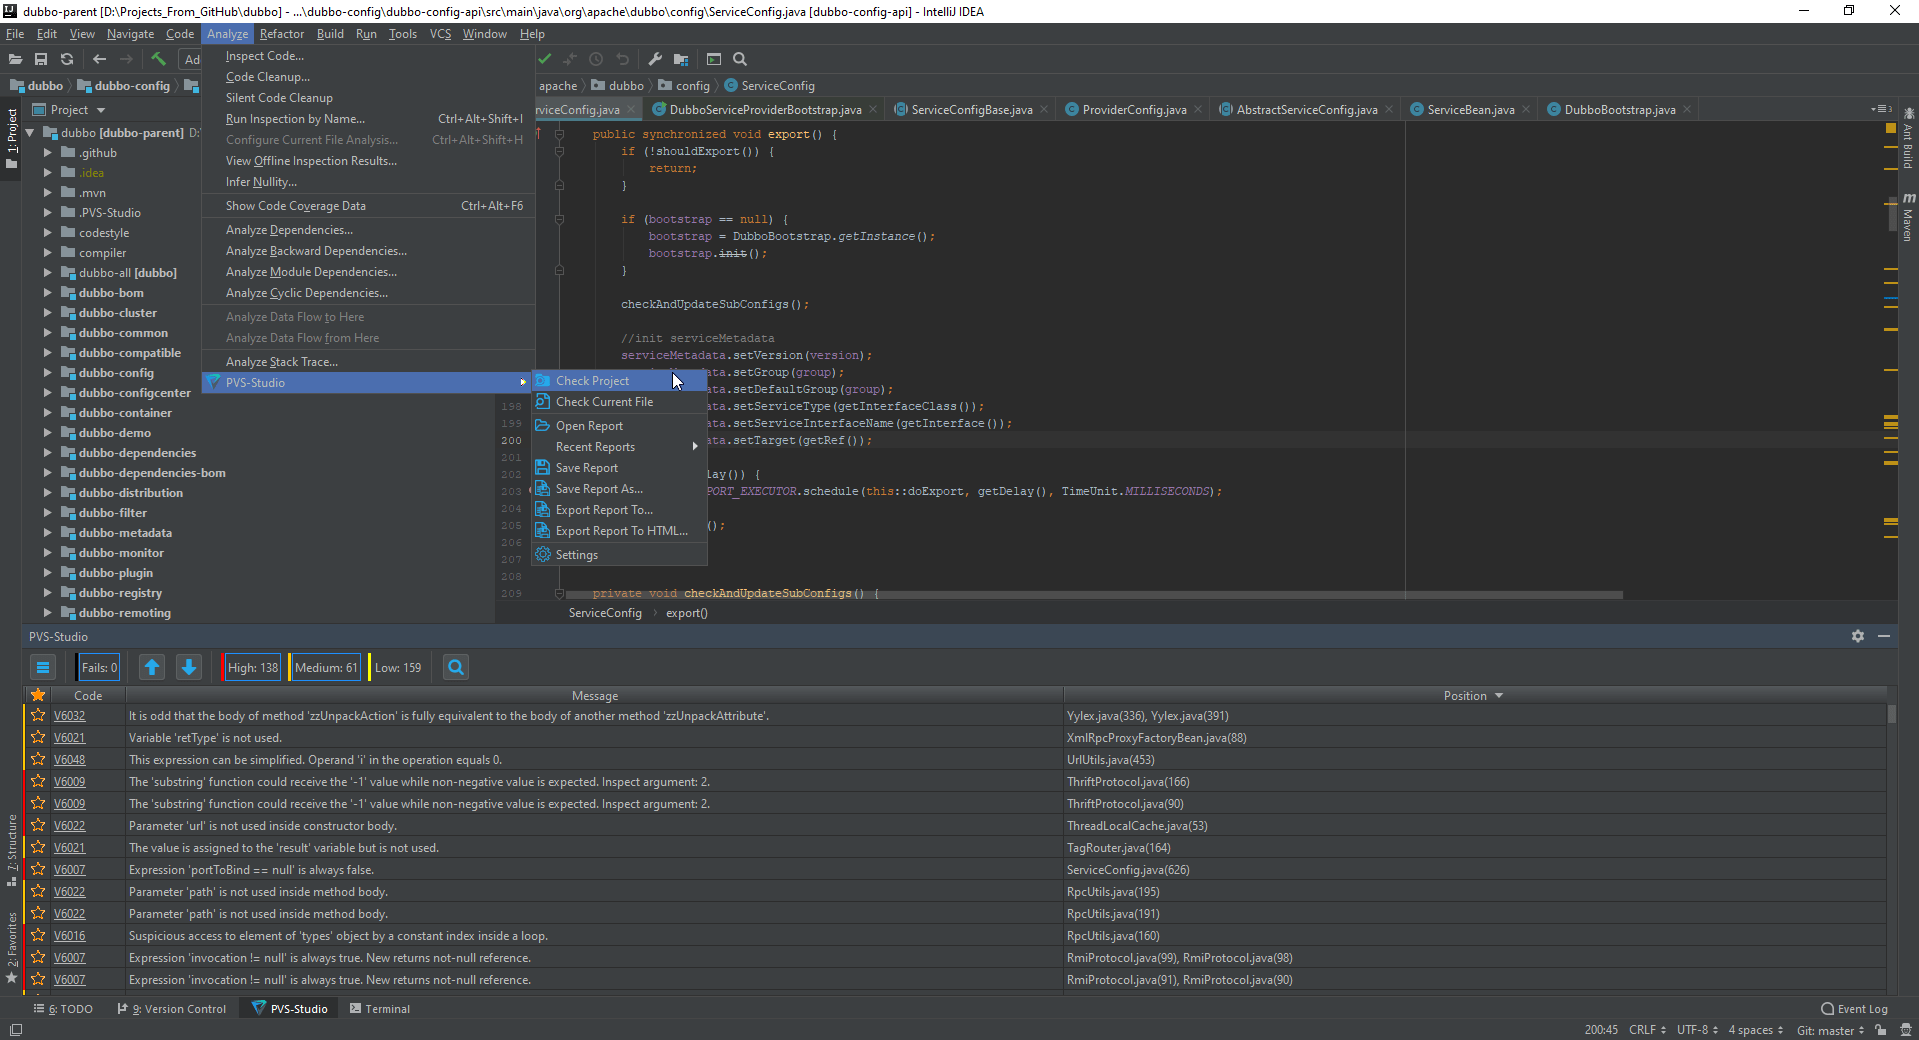Expand the dubbo-config module node
Image resolution: width=1919 pixels, height=1040 pixels.
pos(47,373)
